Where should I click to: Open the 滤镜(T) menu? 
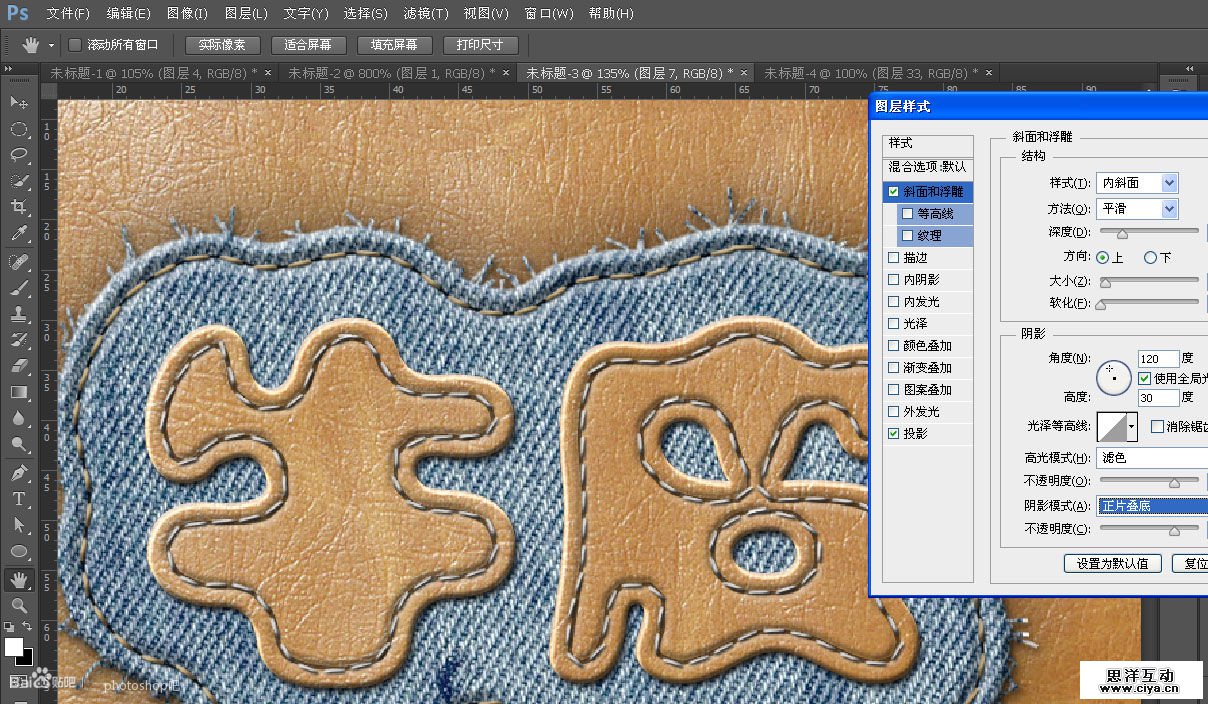(425, 14)
